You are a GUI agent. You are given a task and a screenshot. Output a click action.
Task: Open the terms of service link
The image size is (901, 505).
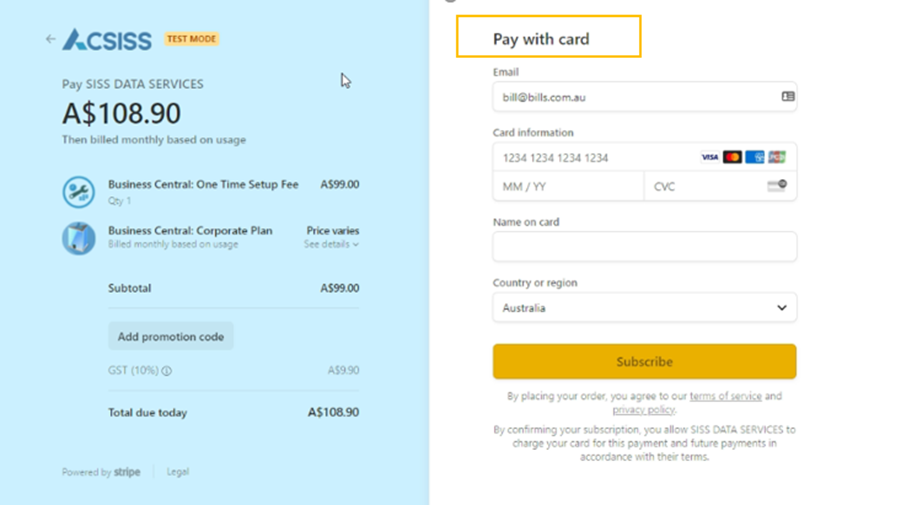725,396
